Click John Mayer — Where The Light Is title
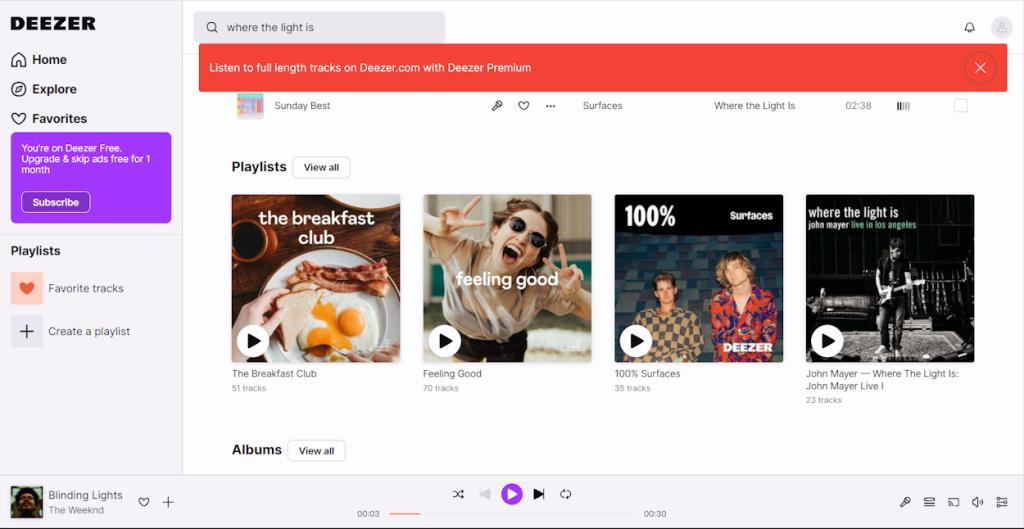The image size is (1024, 529). click(x=882, y=379)
